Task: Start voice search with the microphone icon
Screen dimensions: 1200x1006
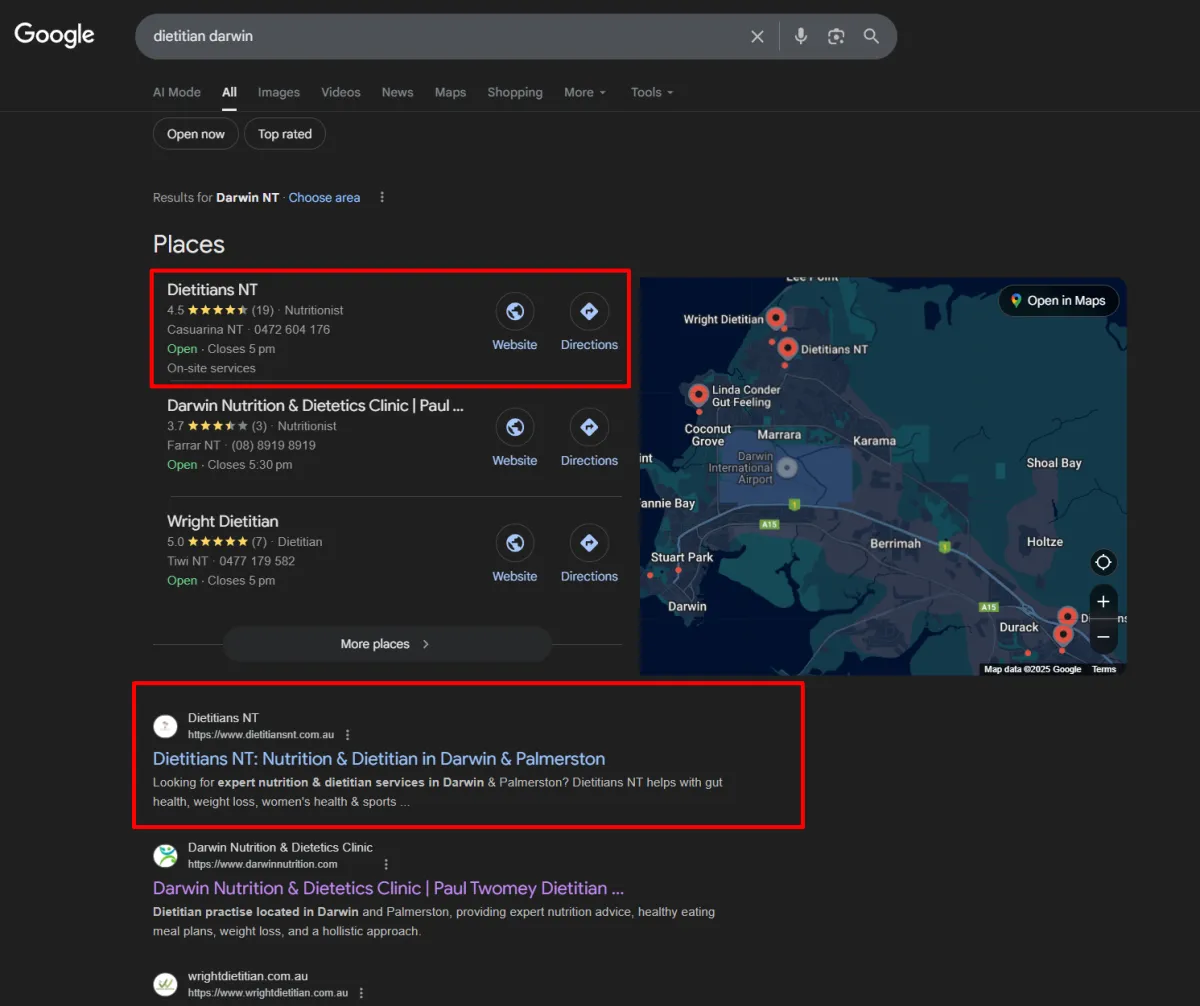Action: [800, 36]
